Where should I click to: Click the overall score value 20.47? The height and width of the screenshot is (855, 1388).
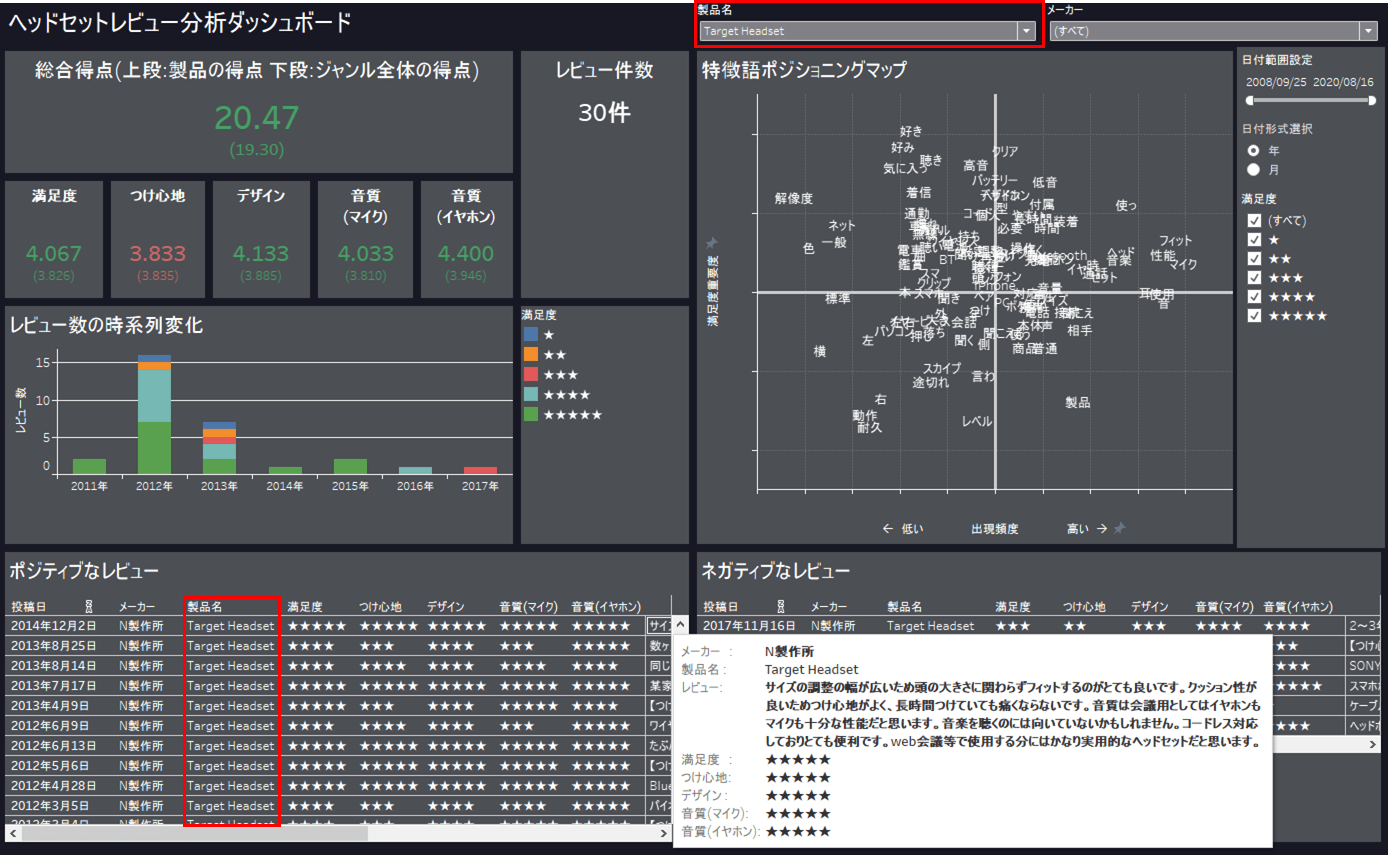(257, 118)
